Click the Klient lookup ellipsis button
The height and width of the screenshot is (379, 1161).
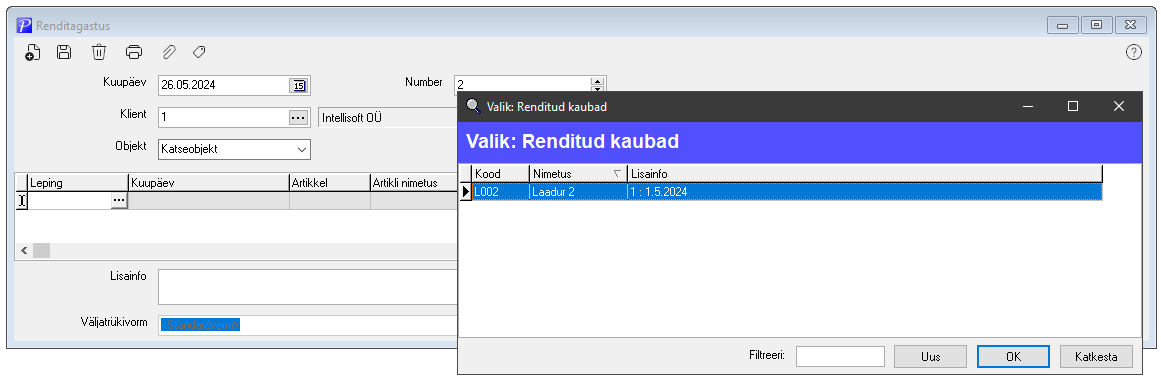(298, 117)
